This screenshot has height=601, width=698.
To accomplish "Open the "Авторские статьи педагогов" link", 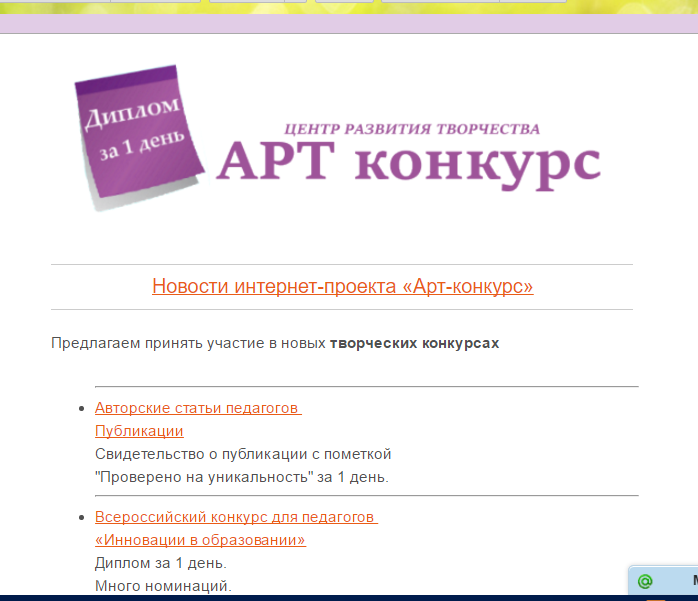I will click(198, 408).
